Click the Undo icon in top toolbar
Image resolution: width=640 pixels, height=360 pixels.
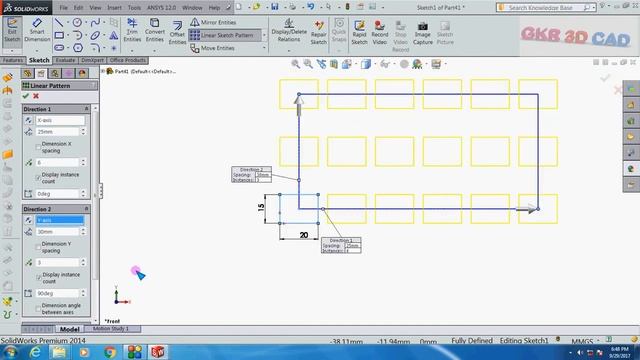311,7
